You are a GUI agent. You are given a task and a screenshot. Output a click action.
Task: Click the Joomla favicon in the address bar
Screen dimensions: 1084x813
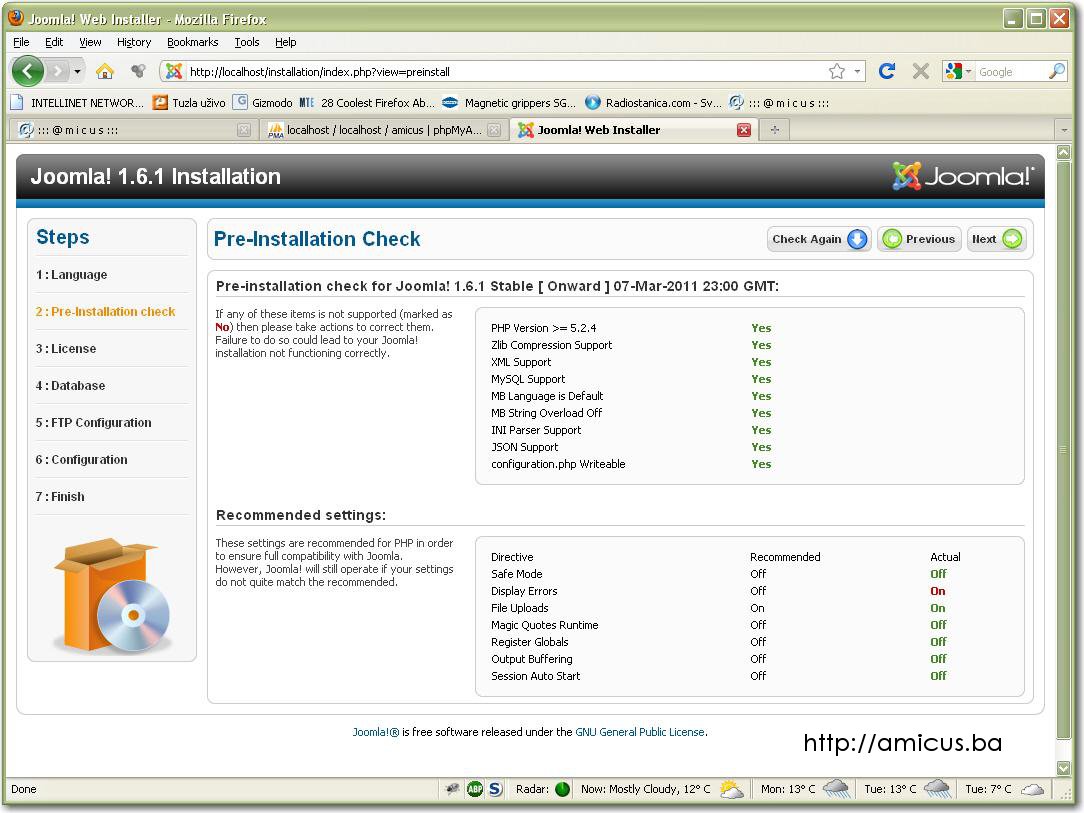(174, 71)
